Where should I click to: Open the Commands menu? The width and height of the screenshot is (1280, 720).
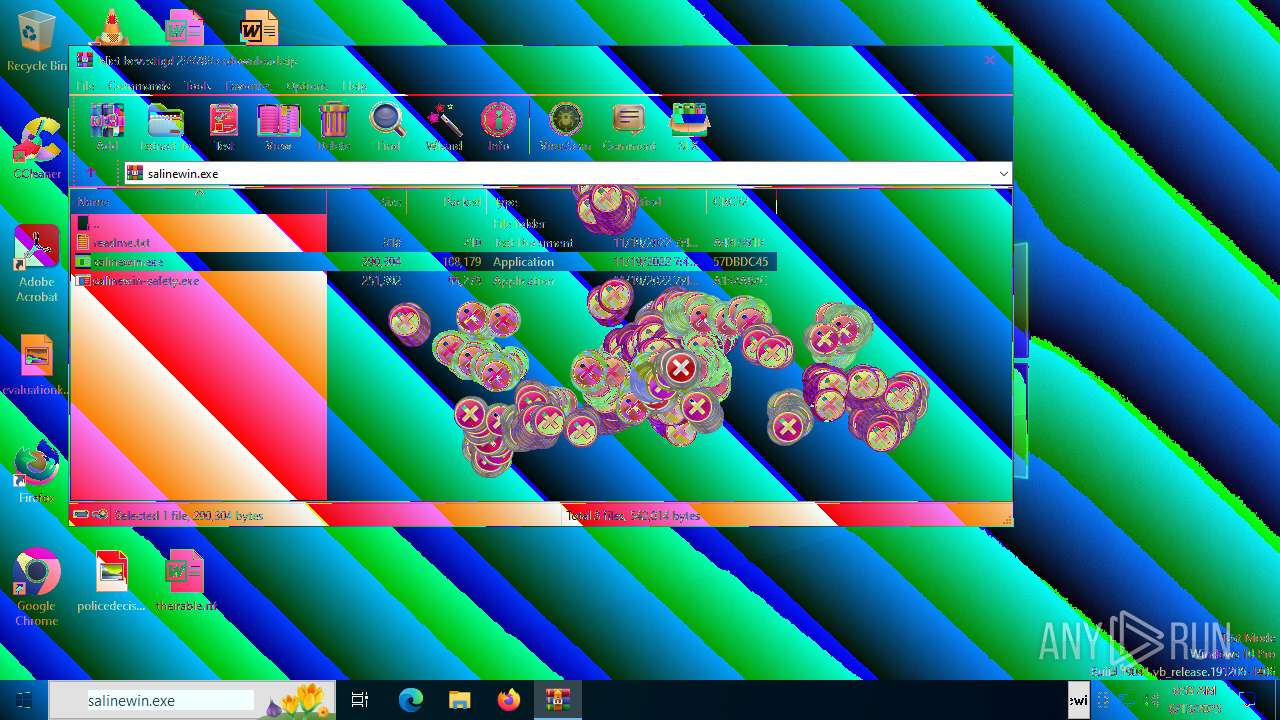139,86
